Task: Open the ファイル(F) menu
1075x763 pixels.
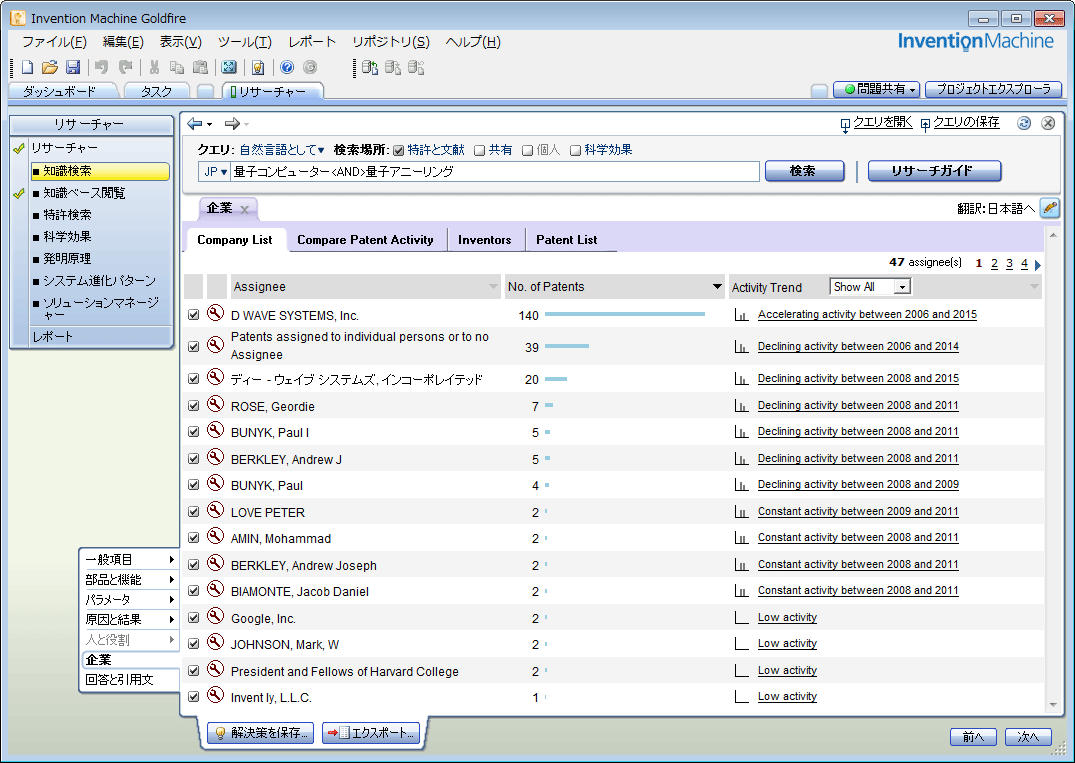Action: tap(54, 42)
